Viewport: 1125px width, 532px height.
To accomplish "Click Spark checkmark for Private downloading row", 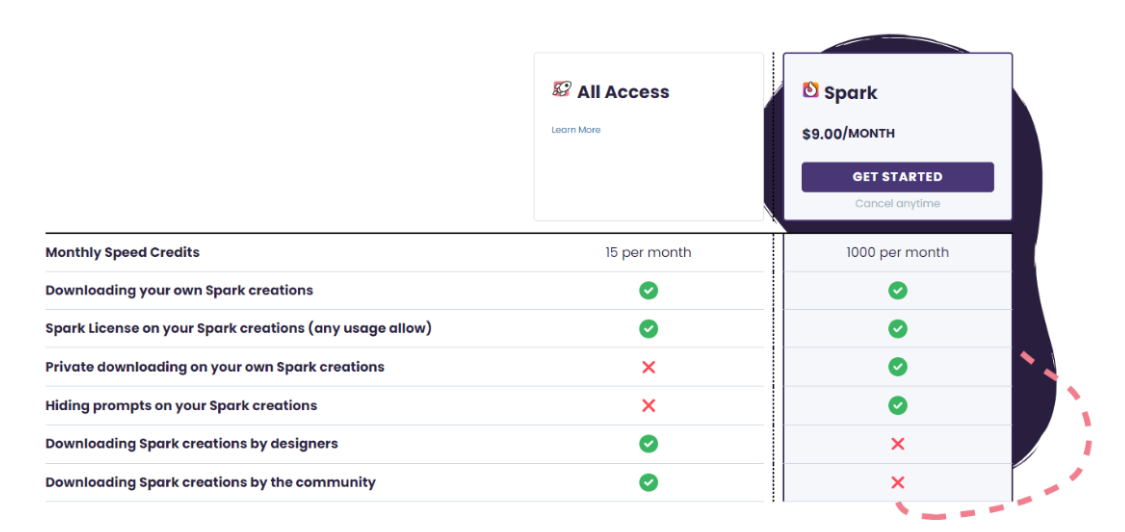I will tap(898, 367).
